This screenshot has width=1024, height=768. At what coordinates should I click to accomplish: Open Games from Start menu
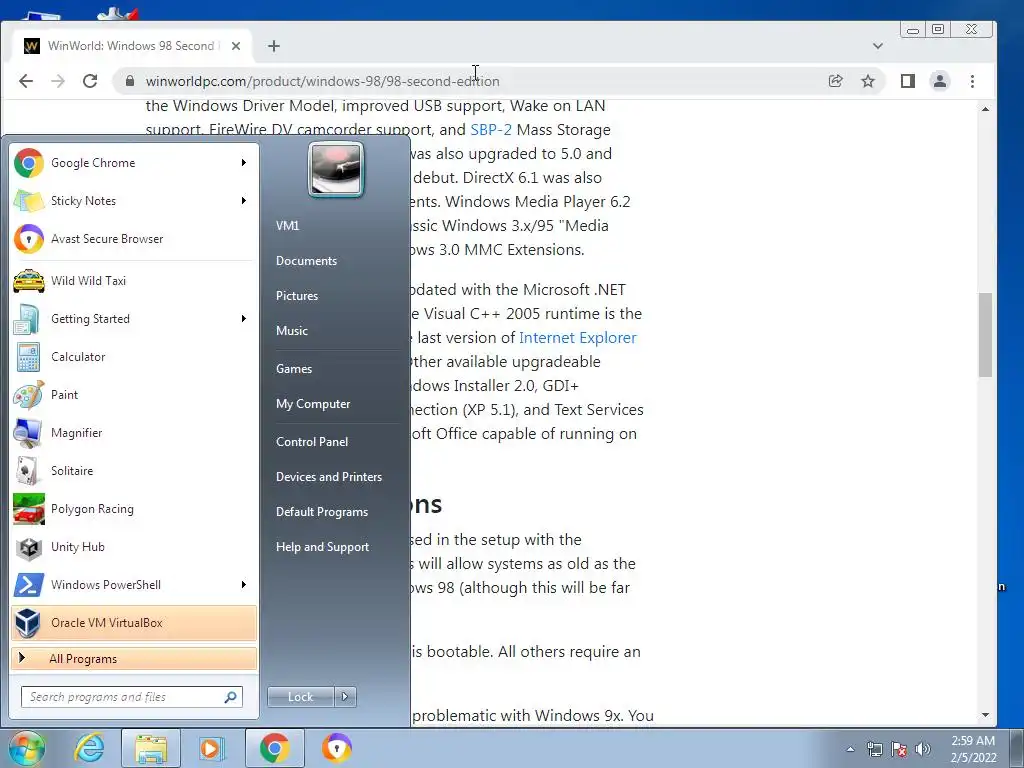[x=294, y=369]
